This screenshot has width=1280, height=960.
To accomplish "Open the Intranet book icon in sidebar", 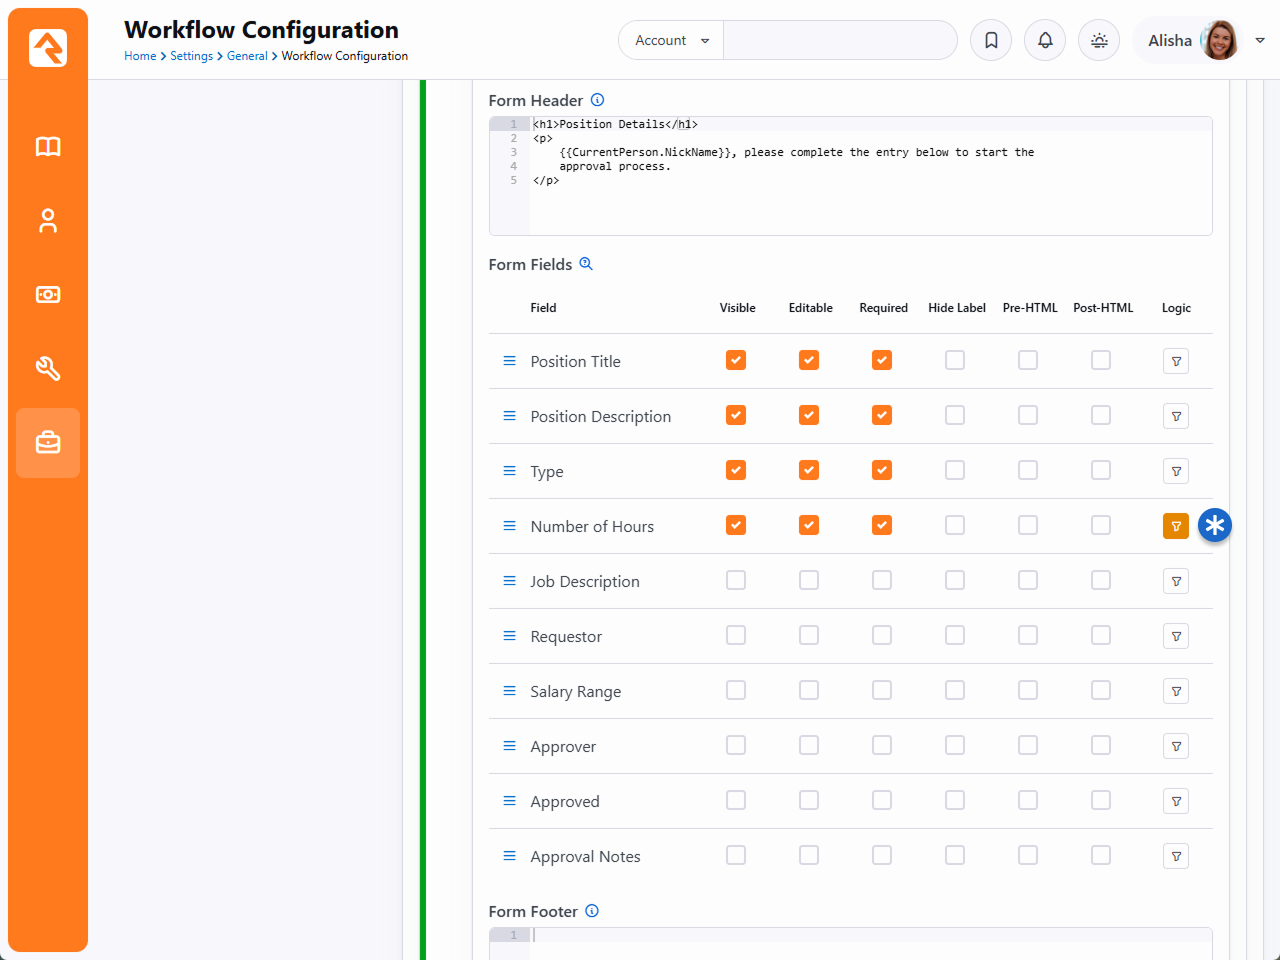I will pos(48,147).
